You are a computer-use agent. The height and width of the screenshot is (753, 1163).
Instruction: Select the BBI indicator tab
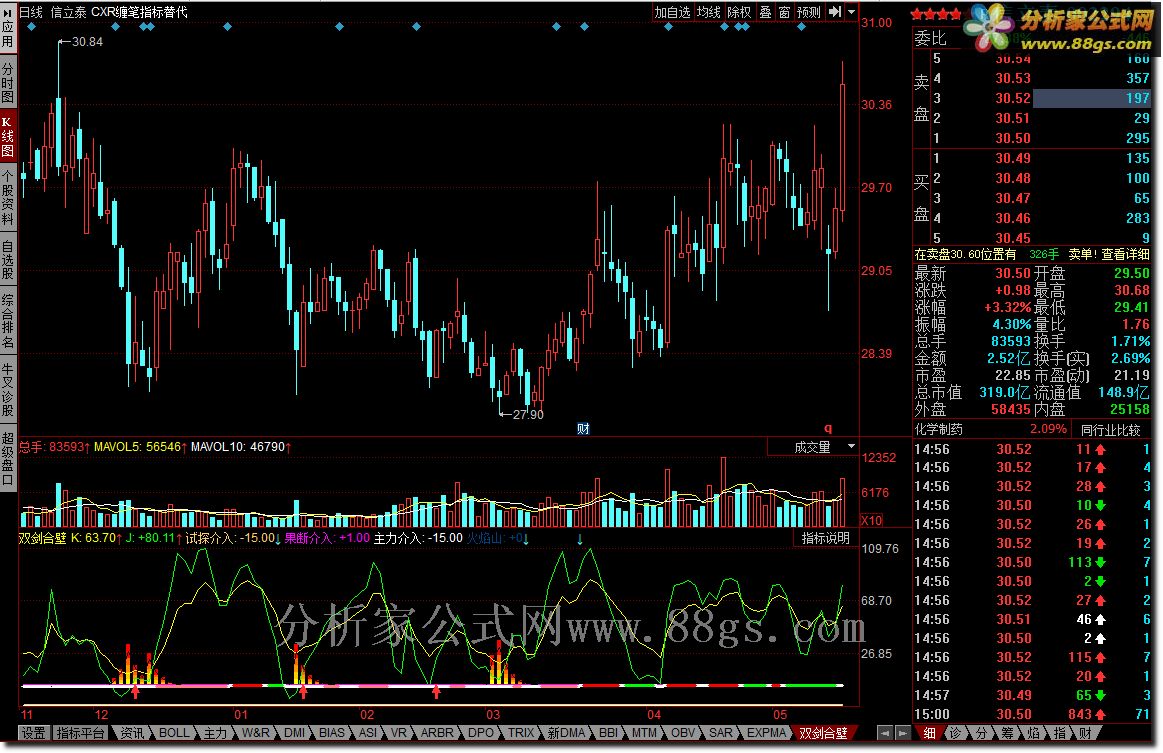tap(608, 733)
